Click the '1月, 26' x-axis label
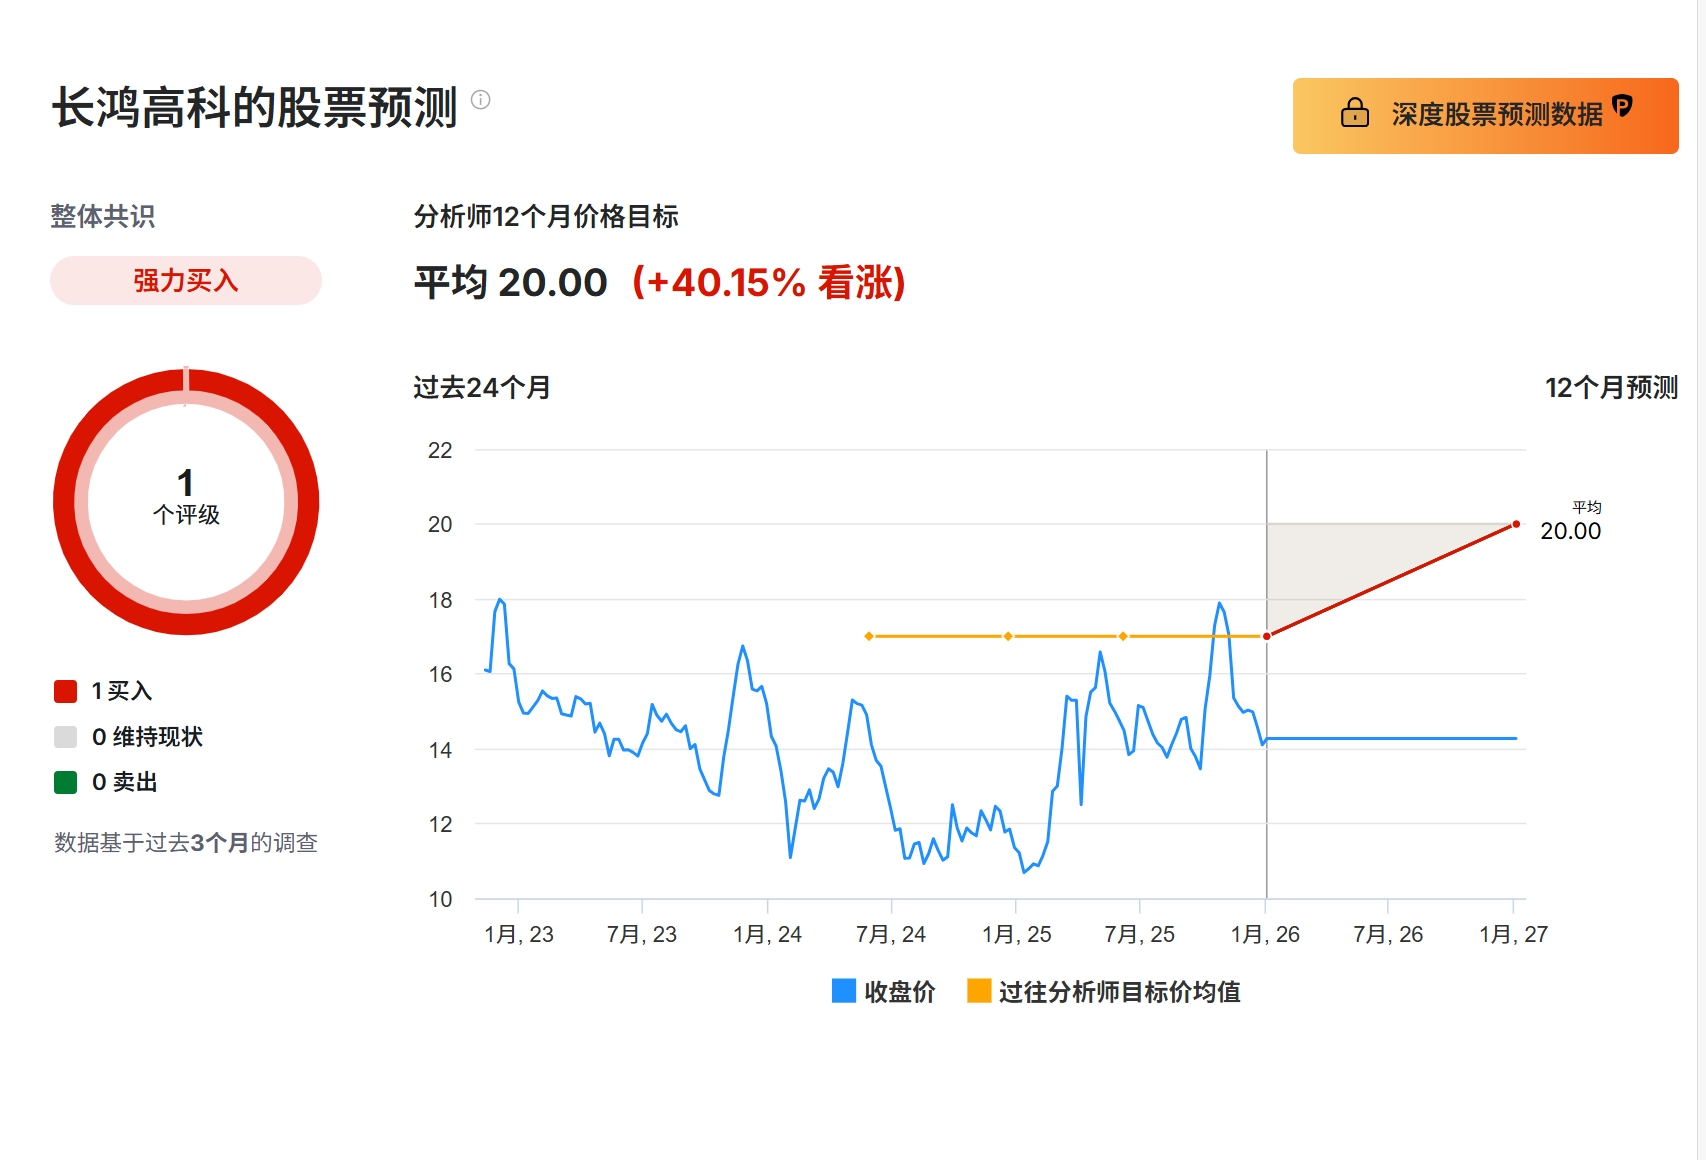Image resolution: width=1706 pixels, height=1160 pixels. [x=1265, y=934]
